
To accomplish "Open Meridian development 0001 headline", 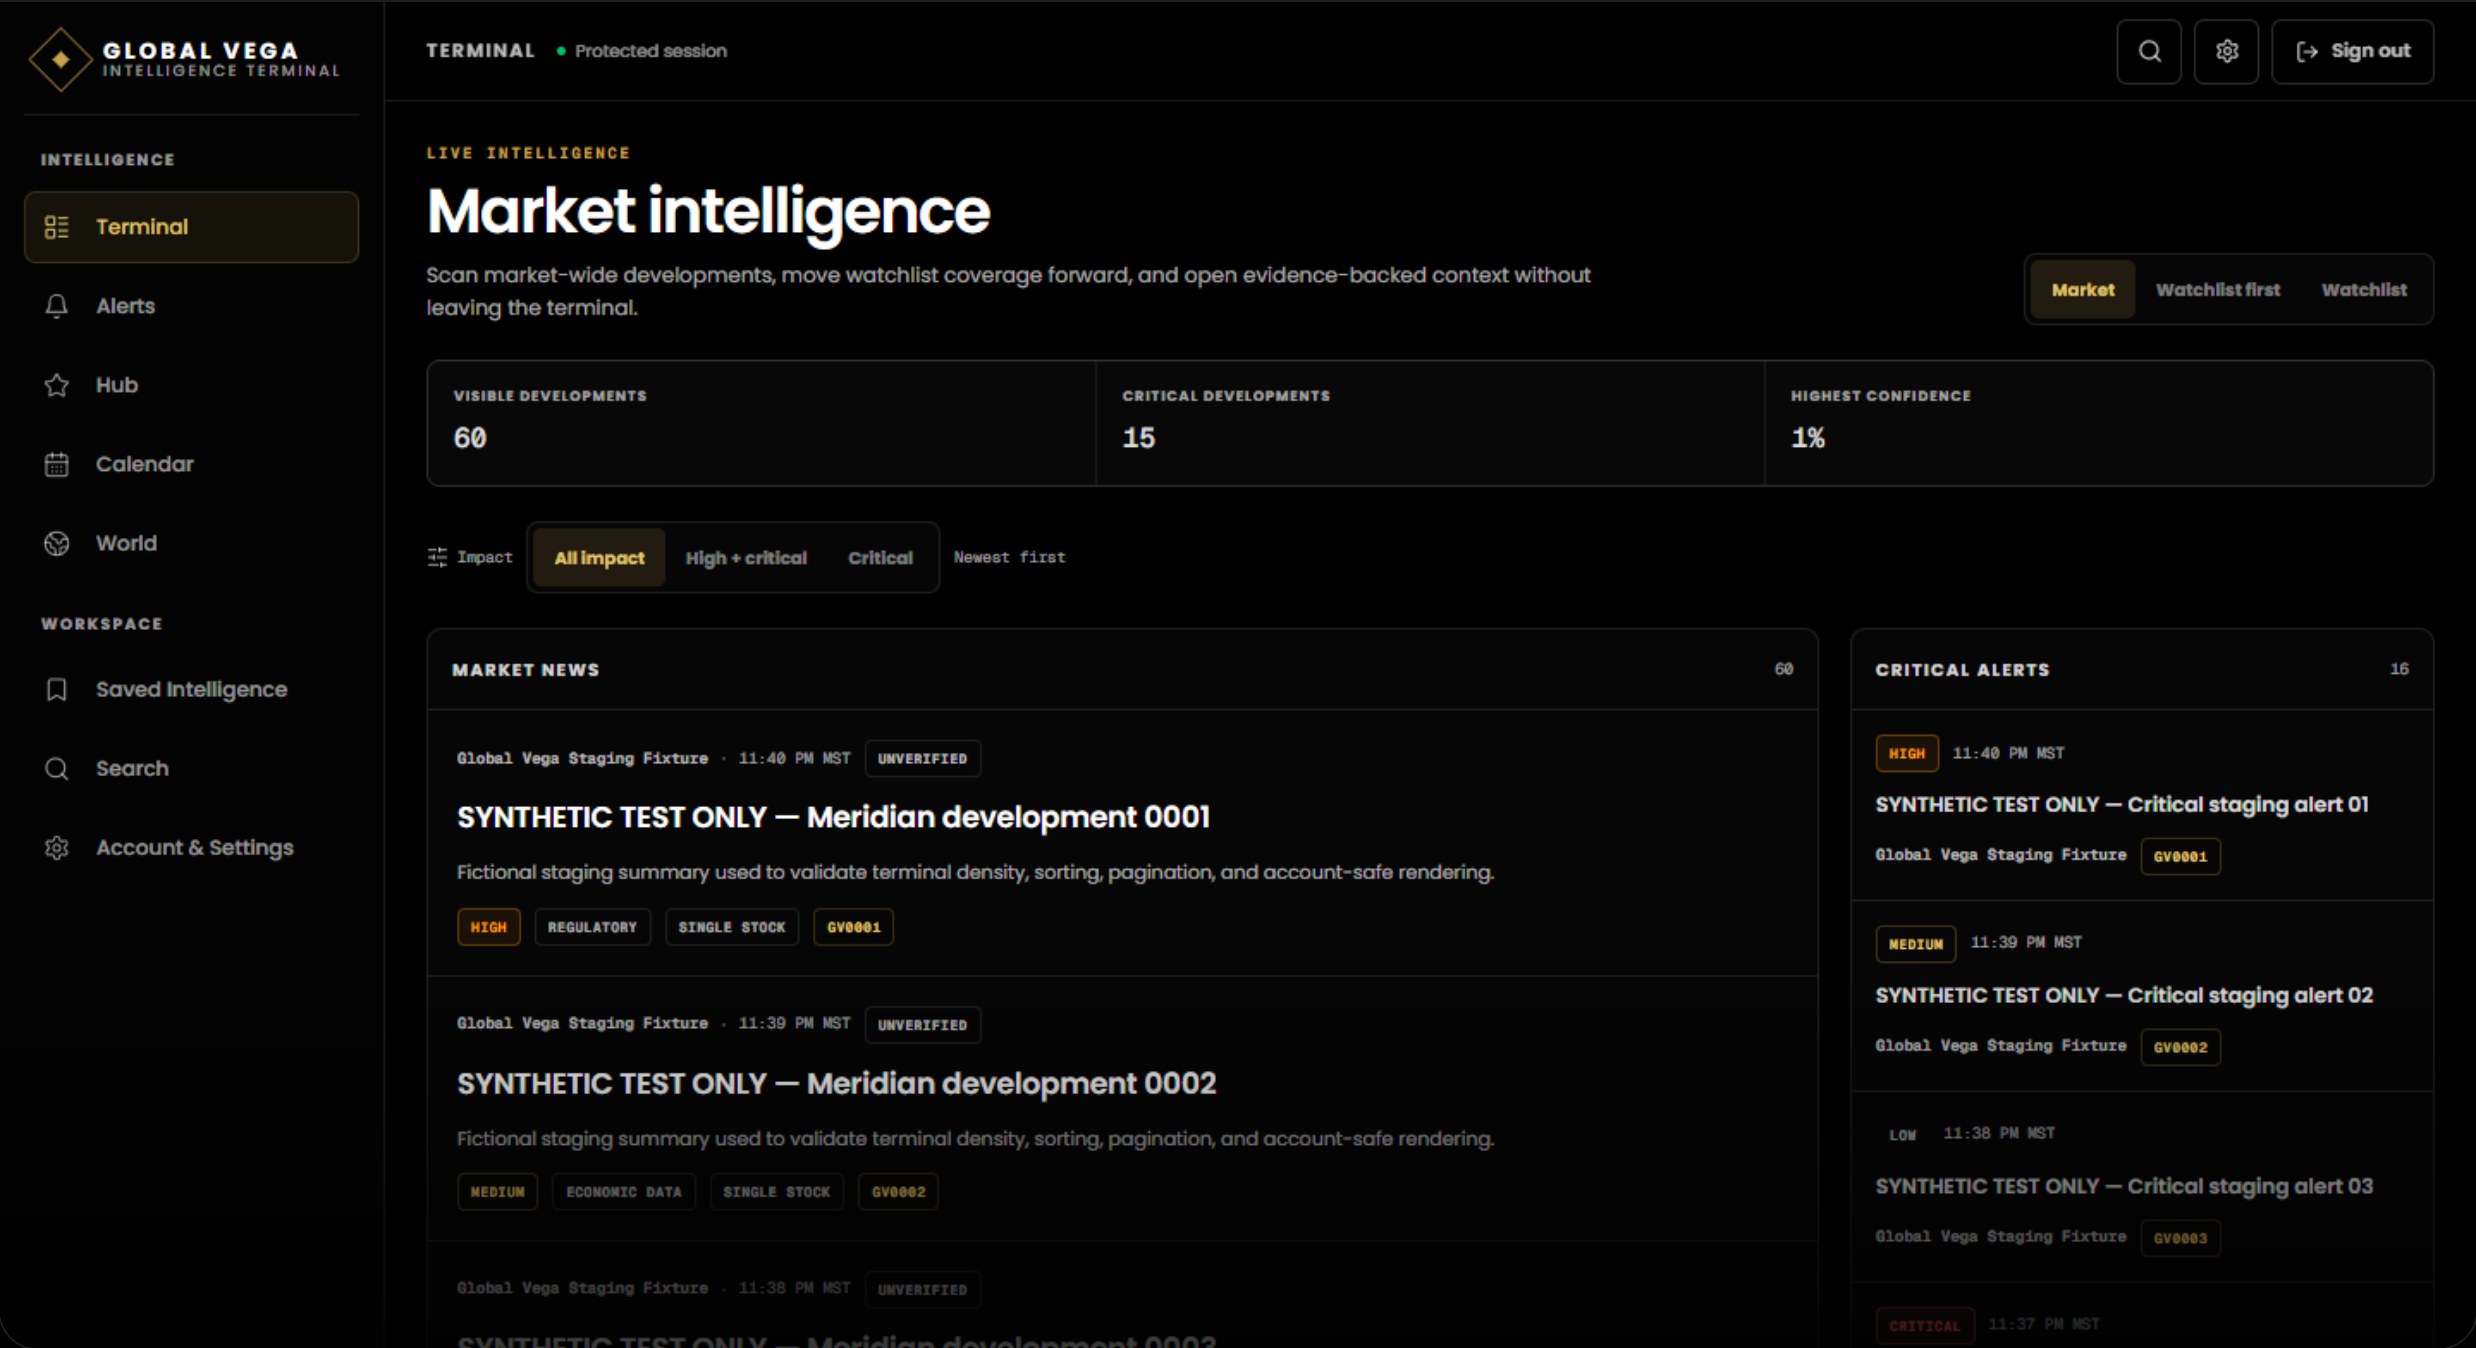I will [833, 817].
